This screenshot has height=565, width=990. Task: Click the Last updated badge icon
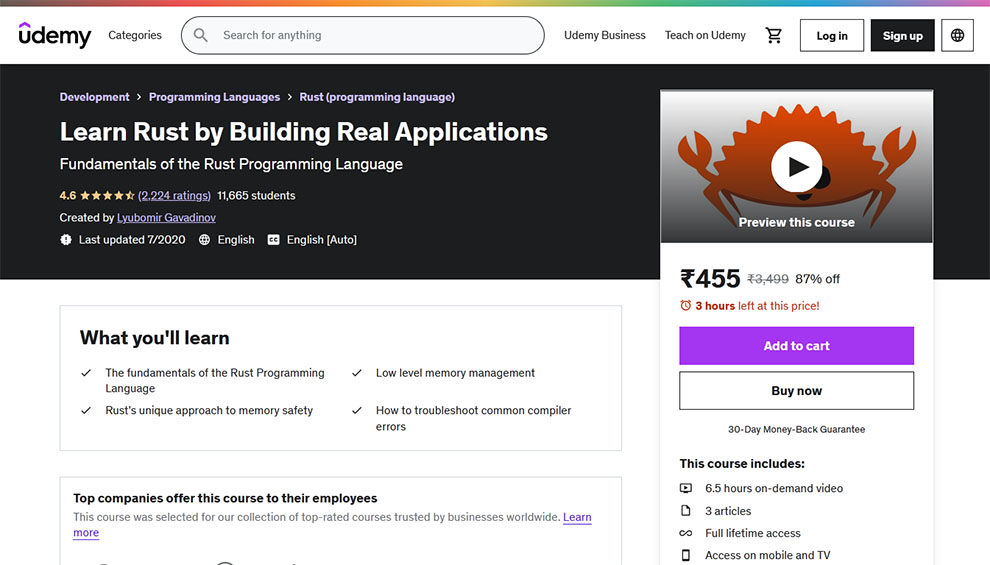click(66, 240)
